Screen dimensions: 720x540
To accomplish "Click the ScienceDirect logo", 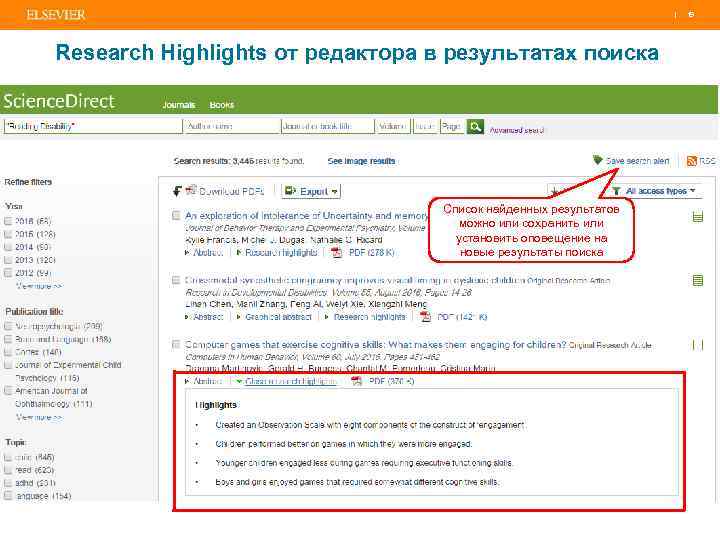I will [59, 101].
